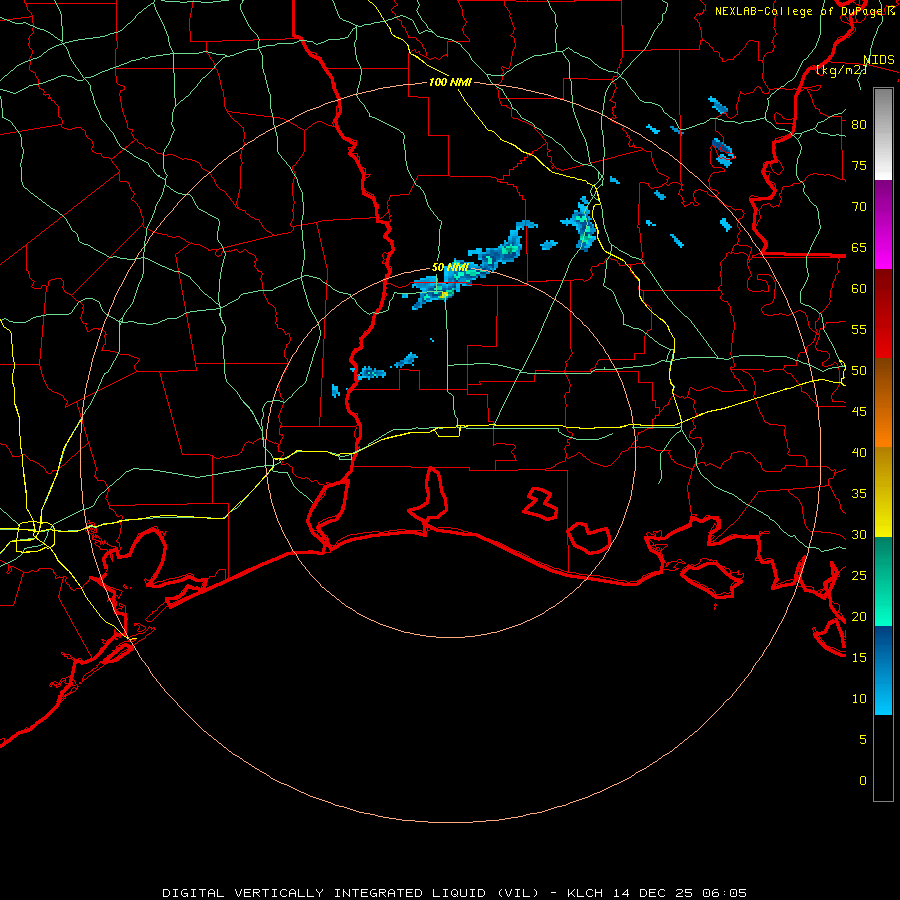The height and width of the screenshot is (900, 900).
Task: Click the DIGITAL VERTICALLY INTEGRATED LIQUID (VIL) title
Action: [x=352, y=893]
